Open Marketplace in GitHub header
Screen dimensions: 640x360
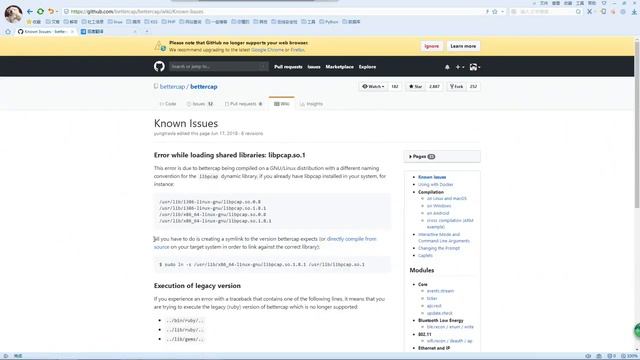click(339, 67)
